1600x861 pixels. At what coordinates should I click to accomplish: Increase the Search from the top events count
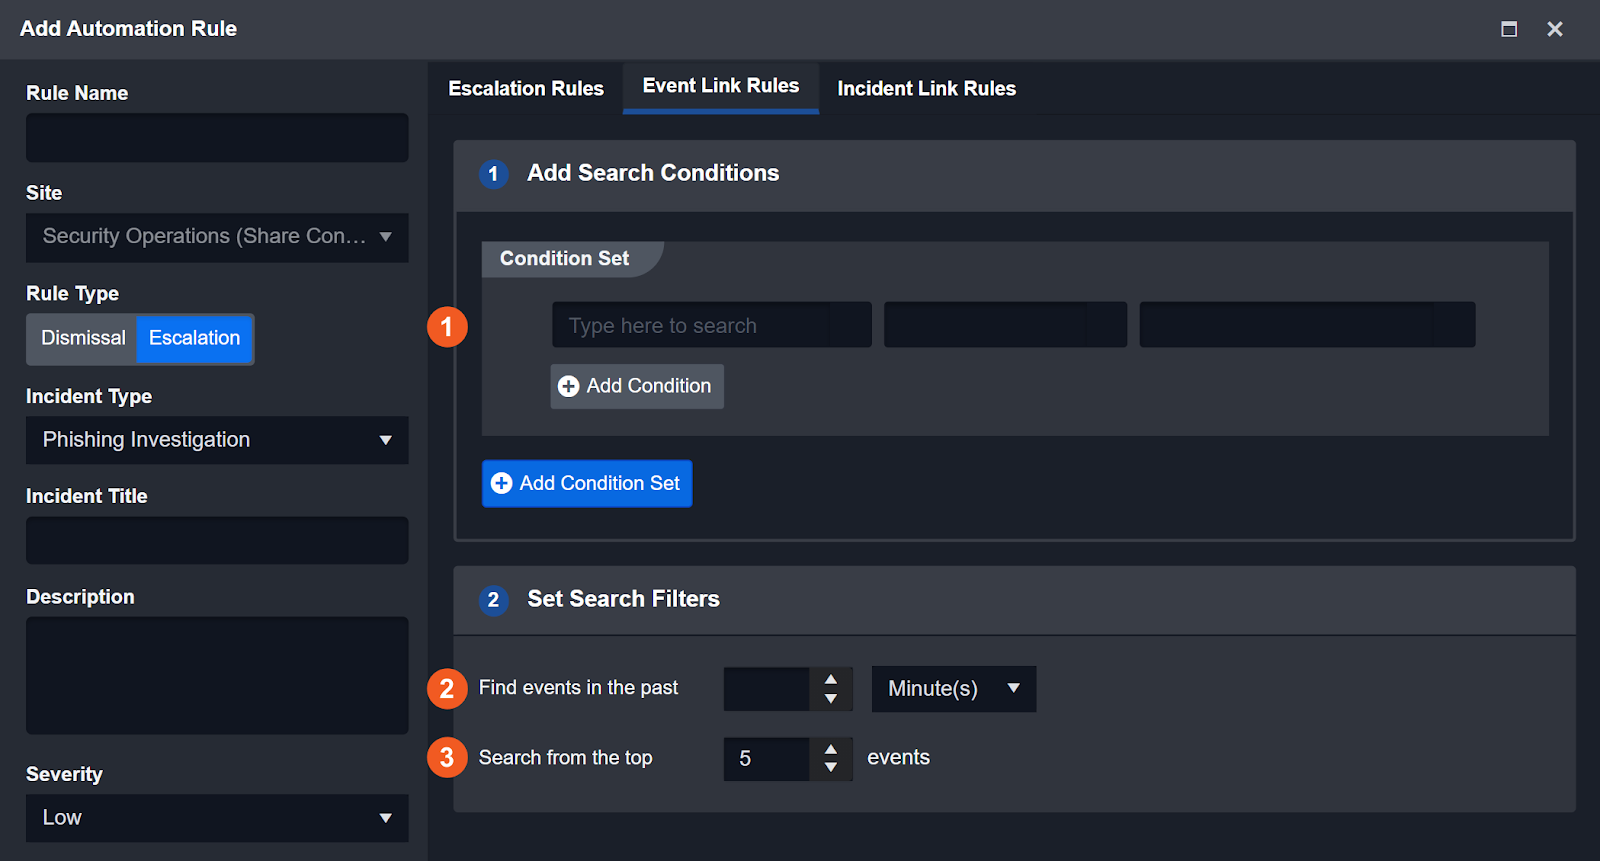831,748
